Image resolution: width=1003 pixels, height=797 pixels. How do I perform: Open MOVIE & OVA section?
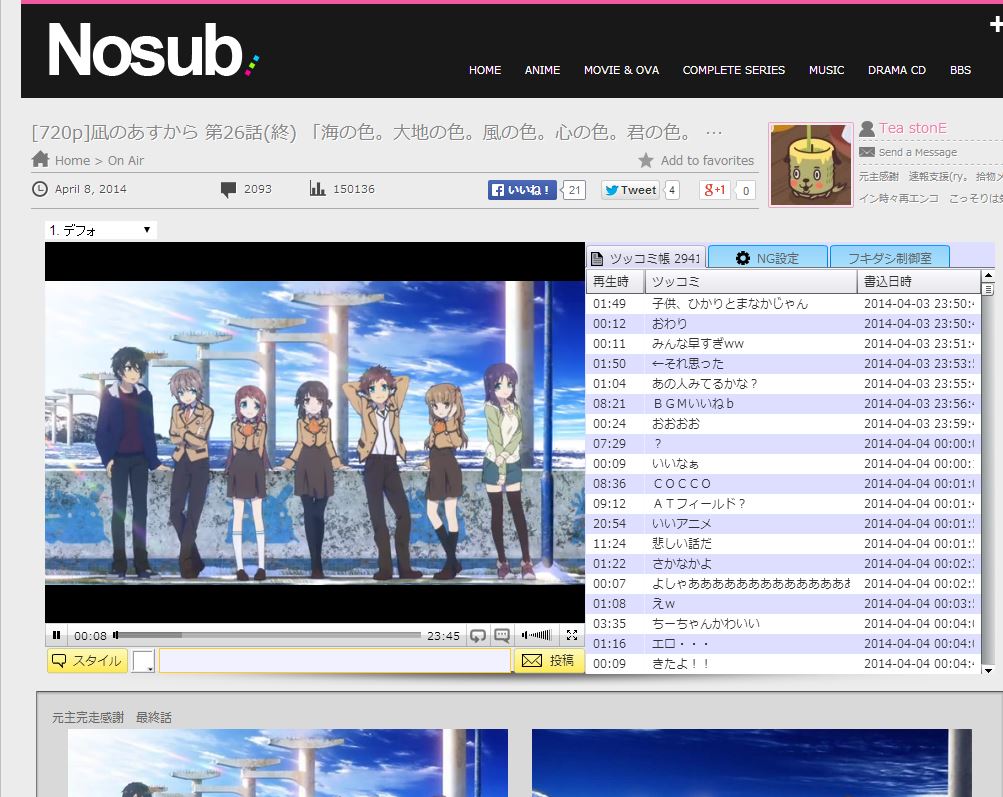pos(621,70)
